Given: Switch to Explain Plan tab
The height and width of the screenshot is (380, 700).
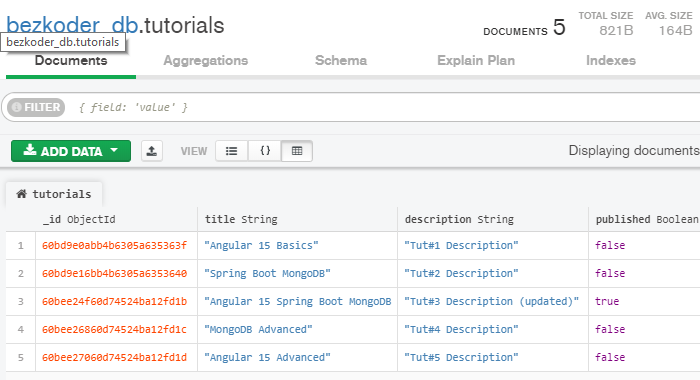Looking at the screenshot, I should click(x=476, y=60).
